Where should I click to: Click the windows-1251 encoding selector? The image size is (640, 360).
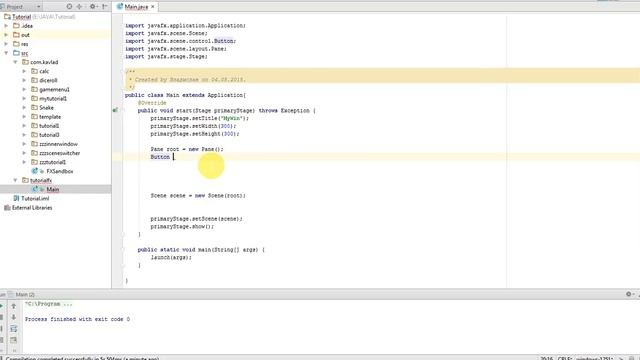[594, 358]
